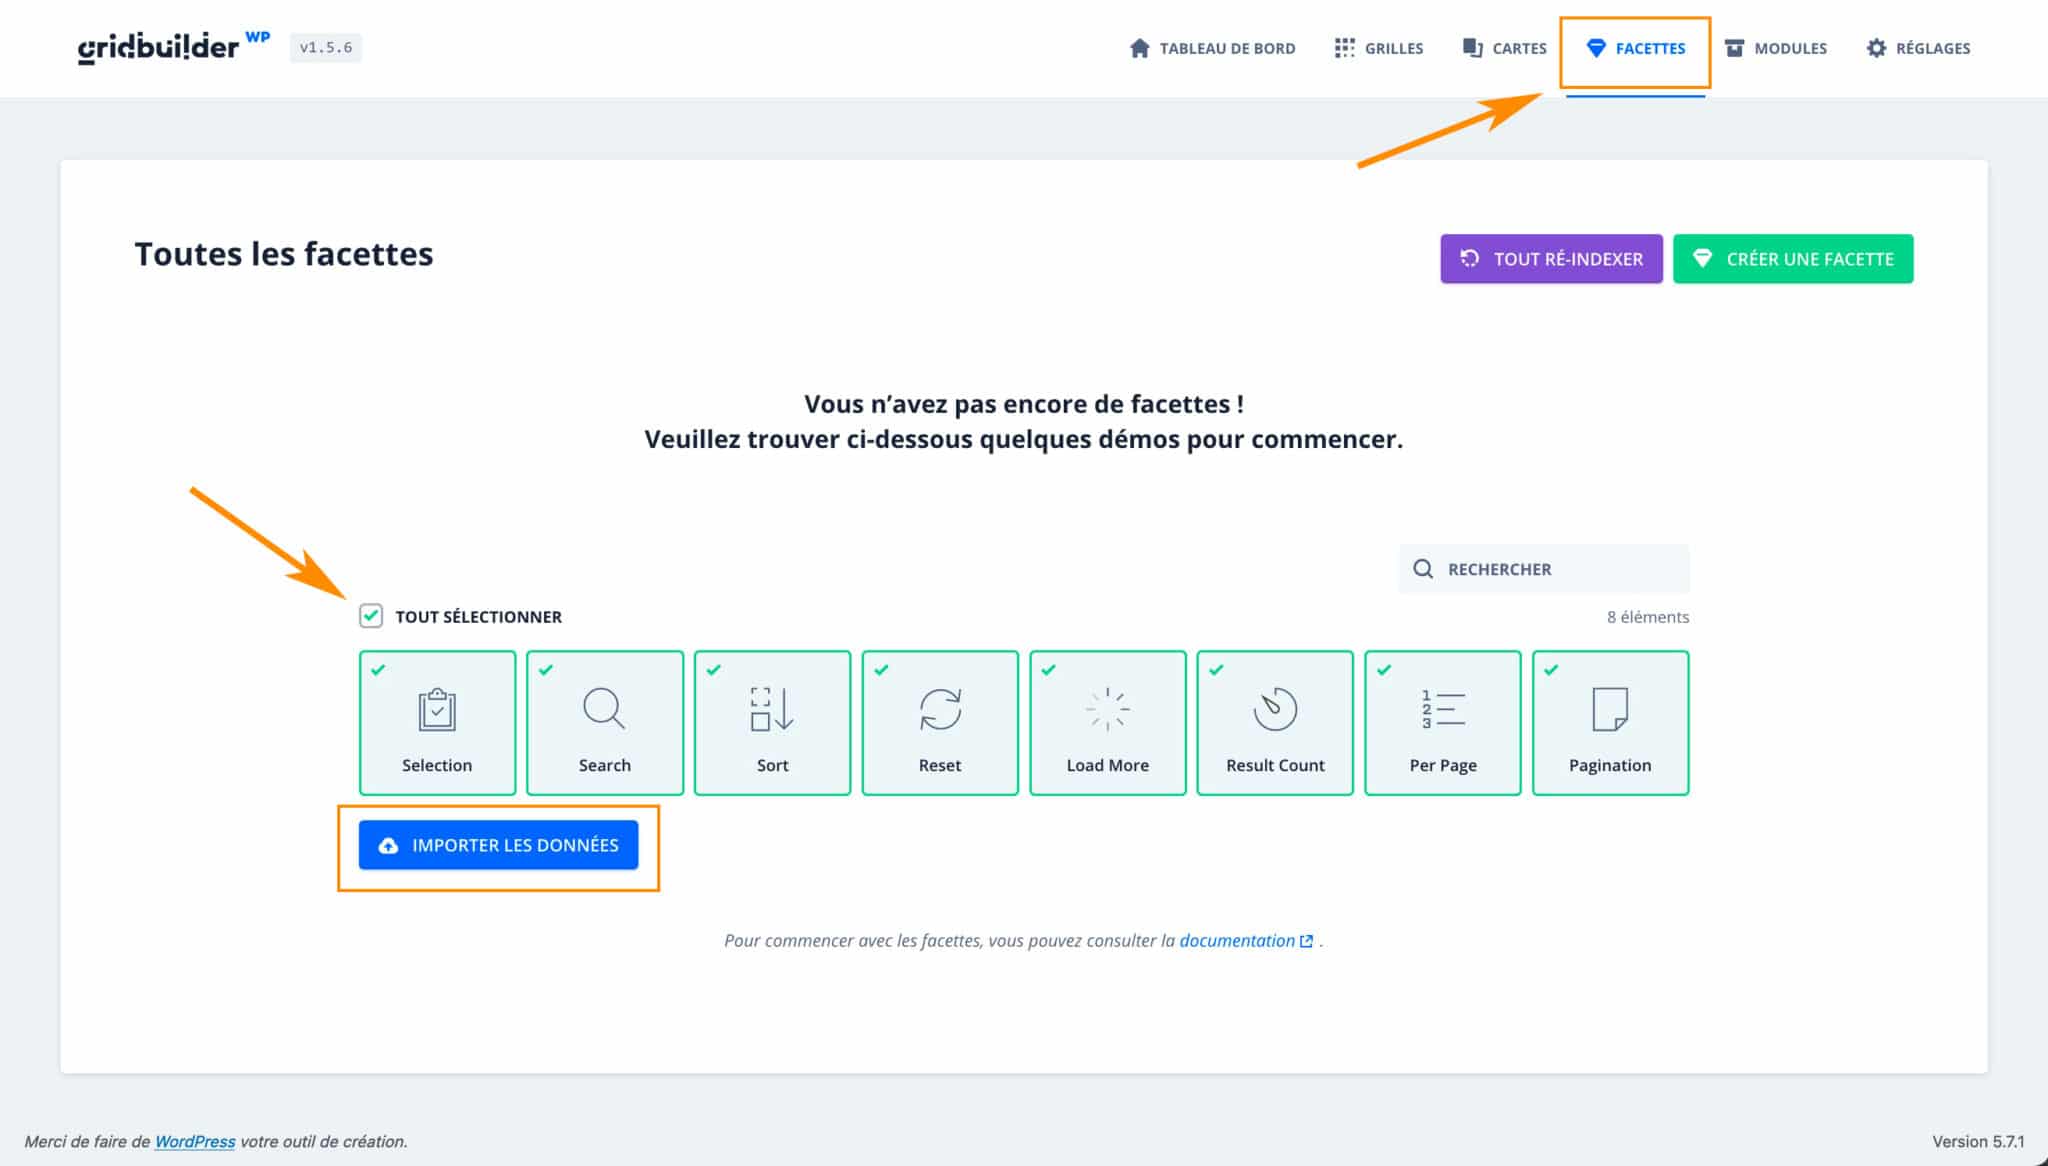Click Importer les données
Viewport: 2048px width, 1166px height.
tap(500, 845)
